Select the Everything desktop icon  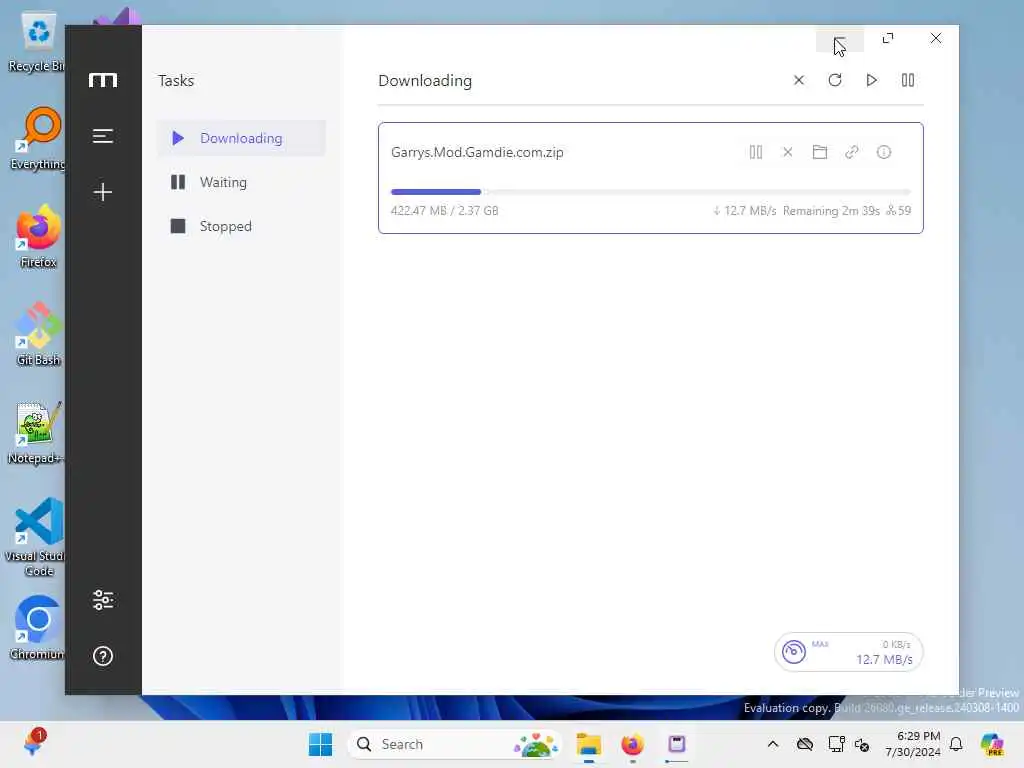[38, 138]
